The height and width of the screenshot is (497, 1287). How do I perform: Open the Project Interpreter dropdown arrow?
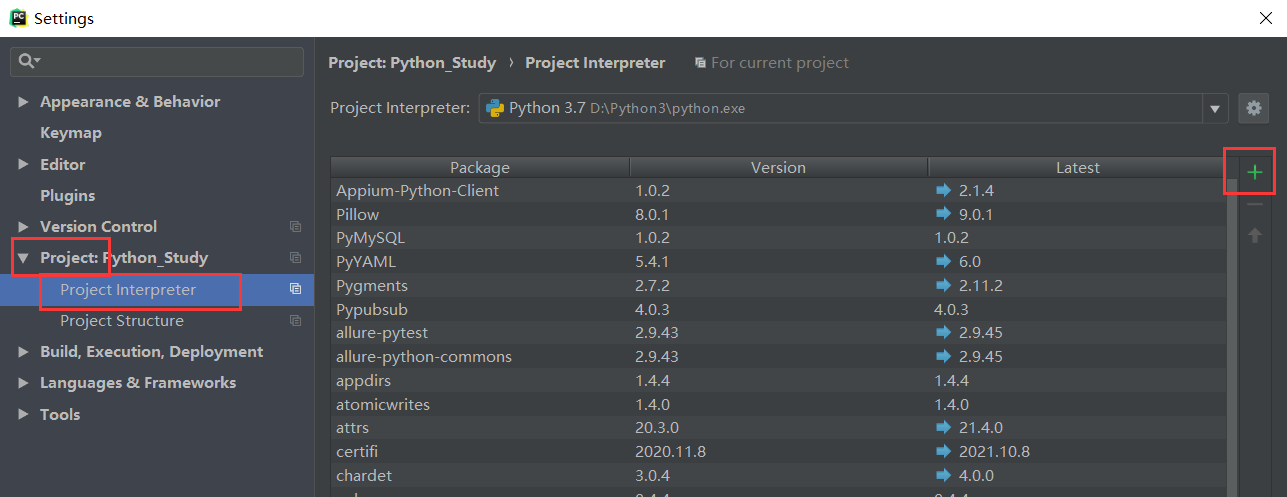click(x=1215, y=108)
